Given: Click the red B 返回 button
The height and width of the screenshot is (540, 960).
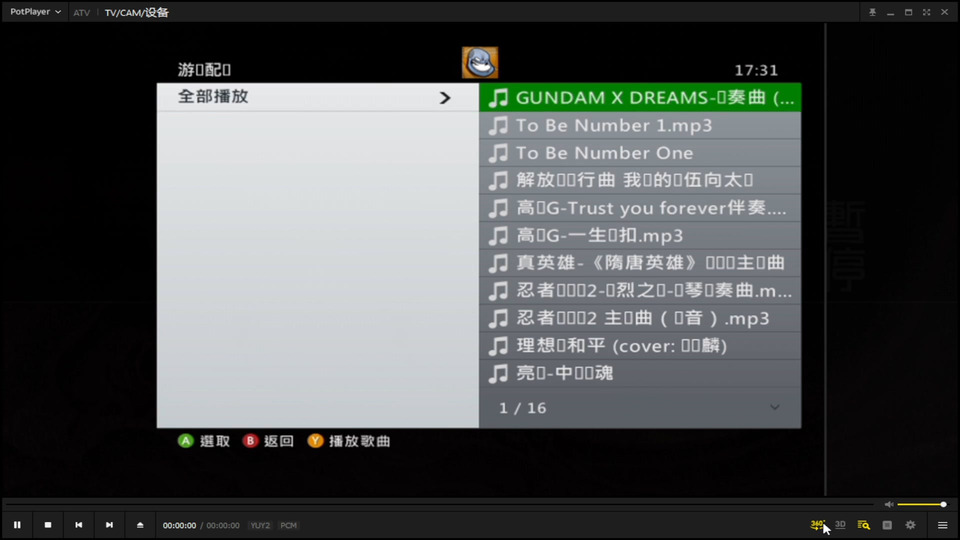Looking at the screenshot, I should (x=268, y=441).
